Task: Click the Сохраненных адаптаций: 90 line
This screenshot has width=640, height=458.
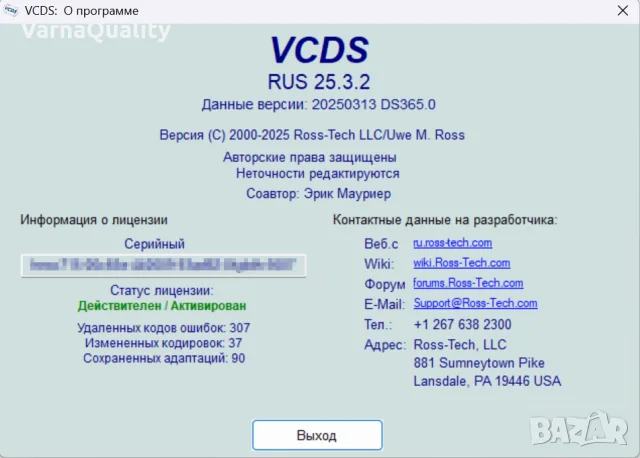Action: [164, 358]
